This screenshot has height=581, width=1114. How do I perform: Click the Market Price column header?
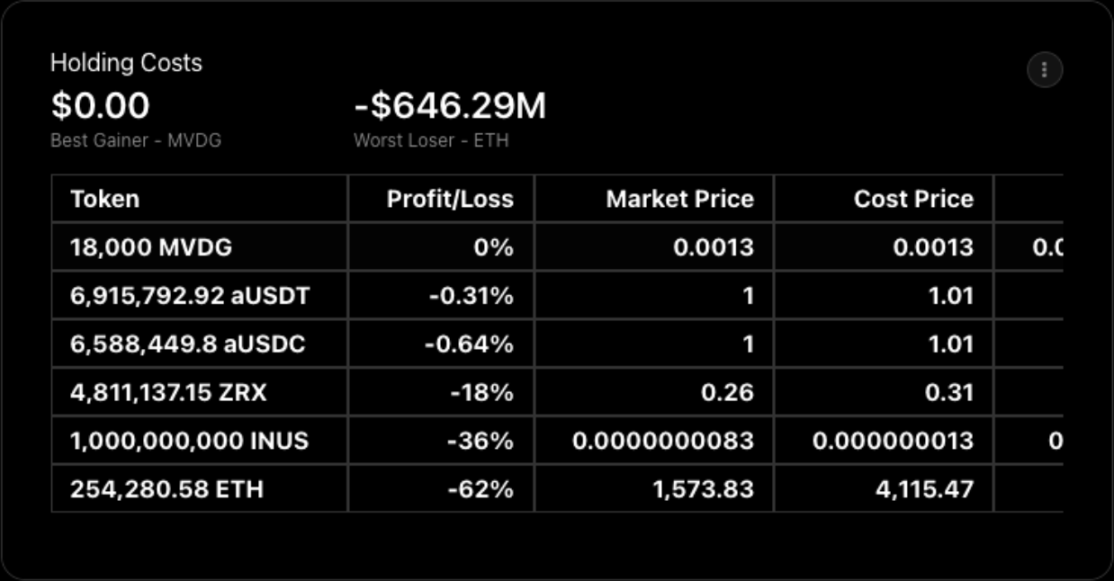click(679, 199)
